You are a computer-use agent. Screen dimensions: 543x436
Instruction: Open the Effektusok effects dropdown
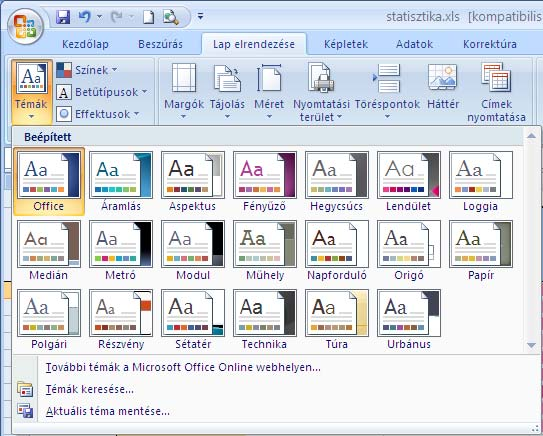[x=98, y=114]
